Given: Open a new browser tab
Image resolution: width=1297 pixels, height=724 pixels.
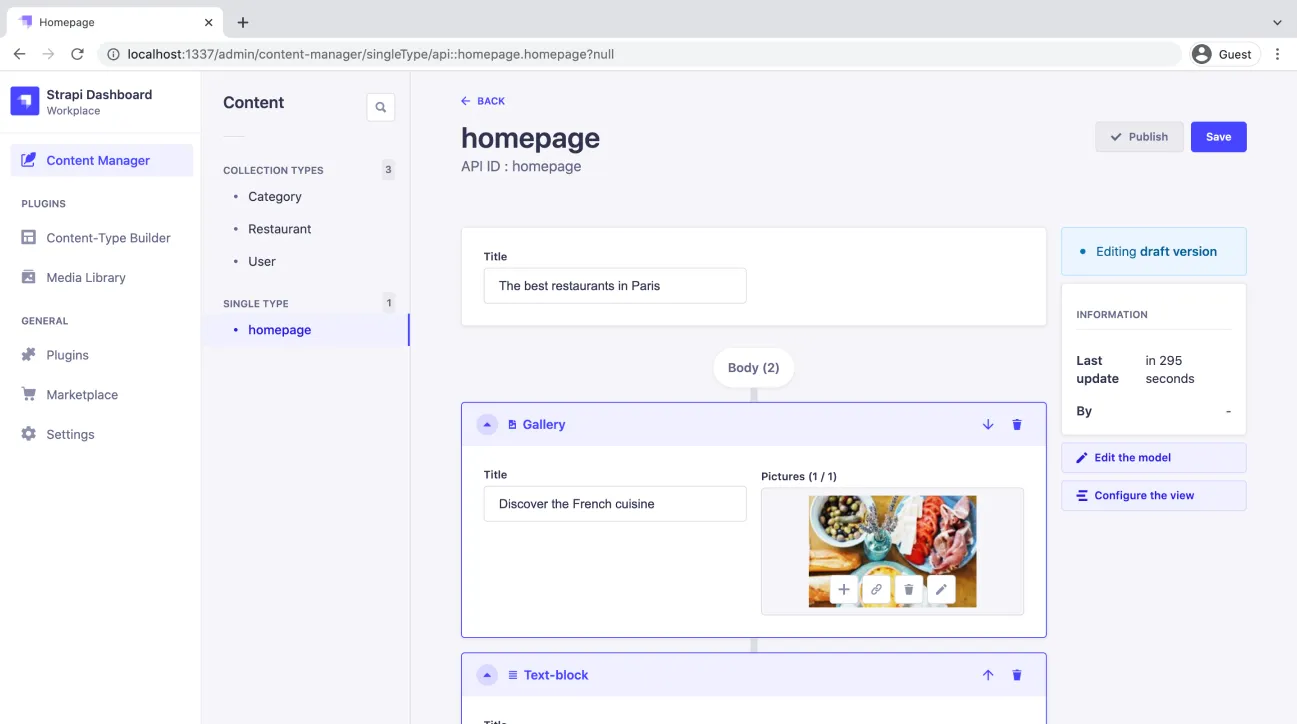Looking at the screenshot, I should (x=243, y=22).
